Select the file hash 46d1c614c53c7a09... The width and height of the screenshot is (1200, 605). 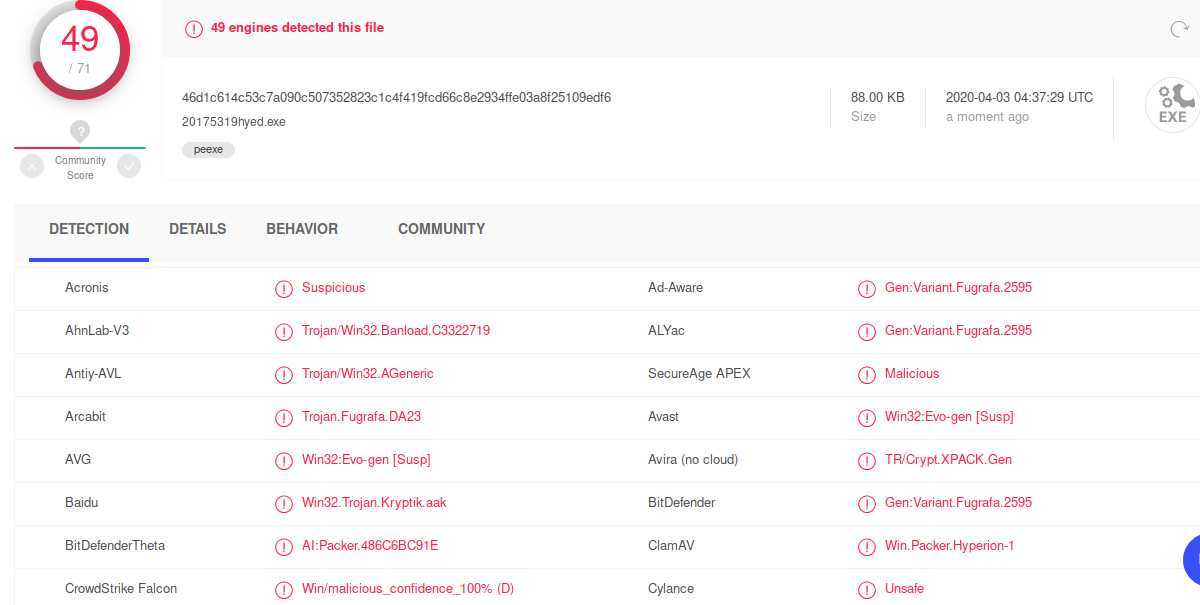(x=396, y=98)
